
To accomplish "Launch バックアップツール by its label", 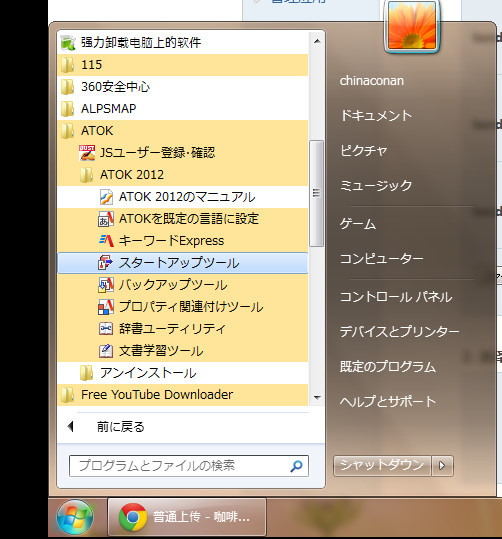I will click(x=173, y=285).
